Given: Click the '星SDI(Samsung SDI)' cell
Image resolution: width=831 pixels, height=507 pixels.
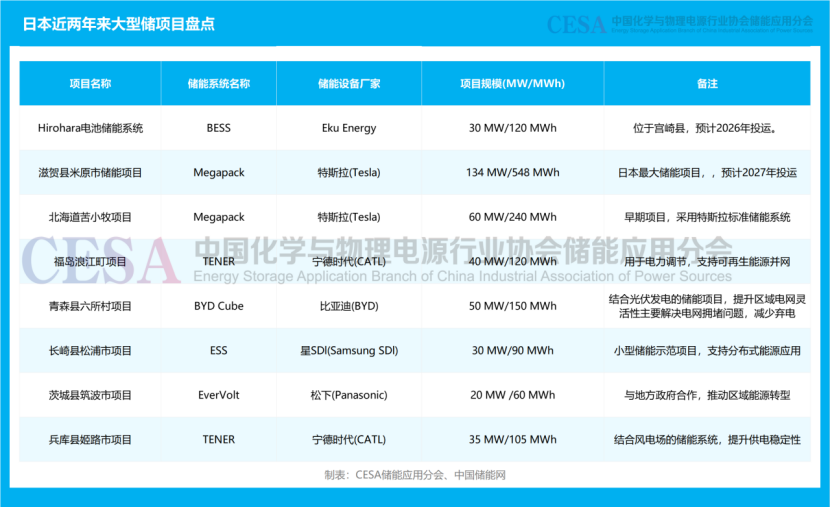Looking at the screenshot, I should click(x=349, y=351).
